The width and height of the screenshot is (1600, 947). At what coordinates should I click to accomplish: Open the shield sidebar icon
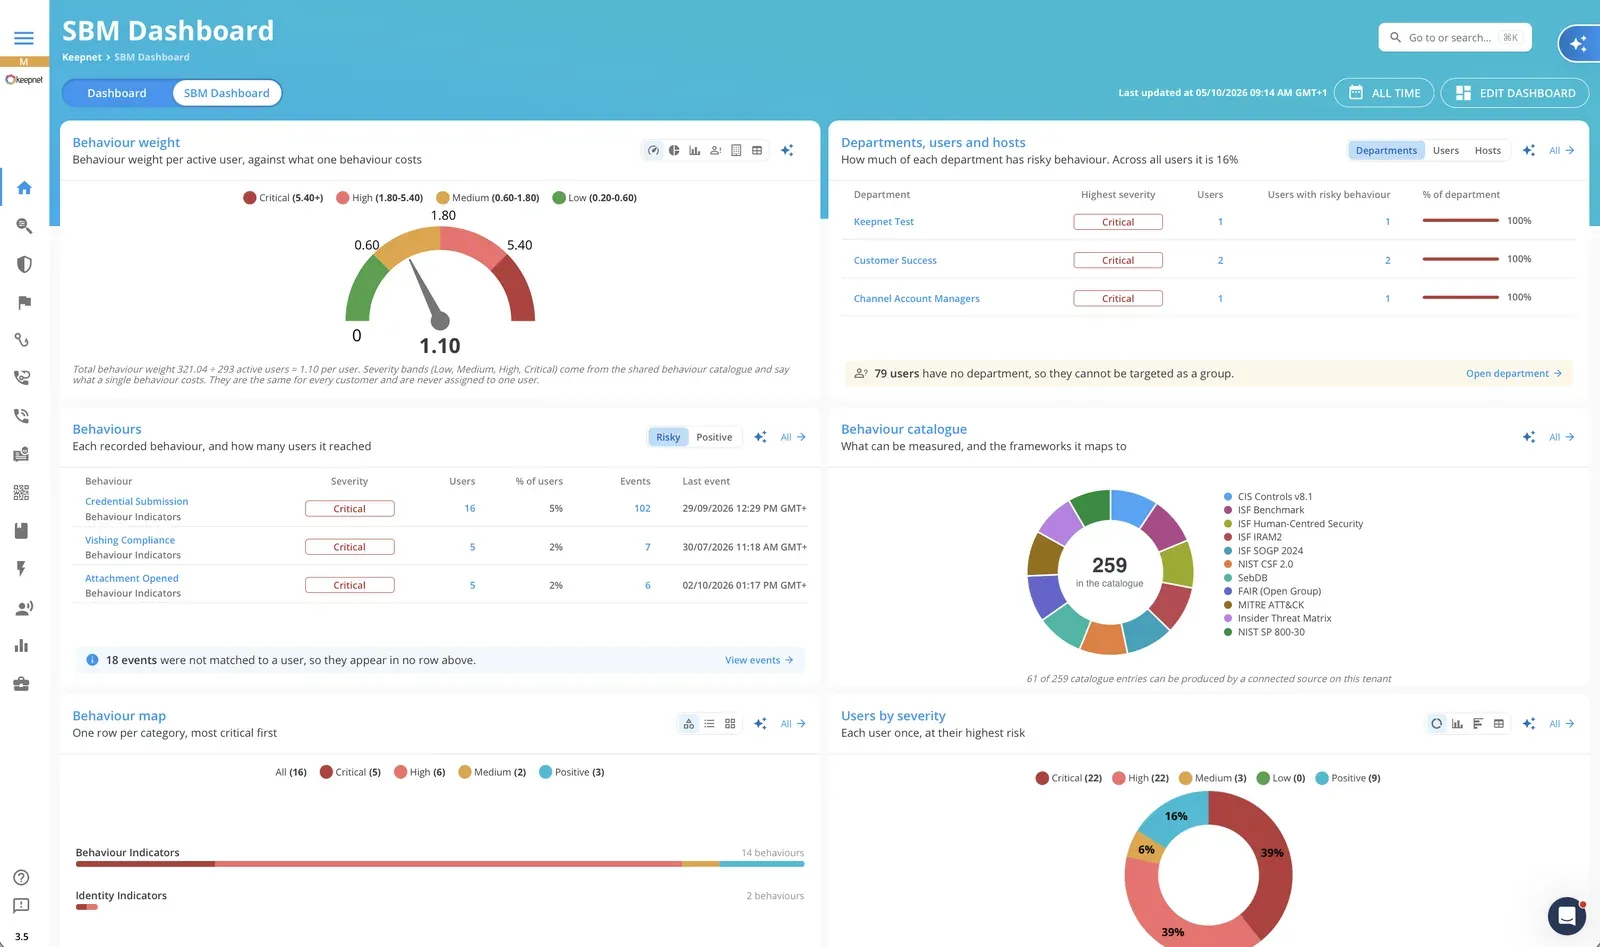pos(24,264)
